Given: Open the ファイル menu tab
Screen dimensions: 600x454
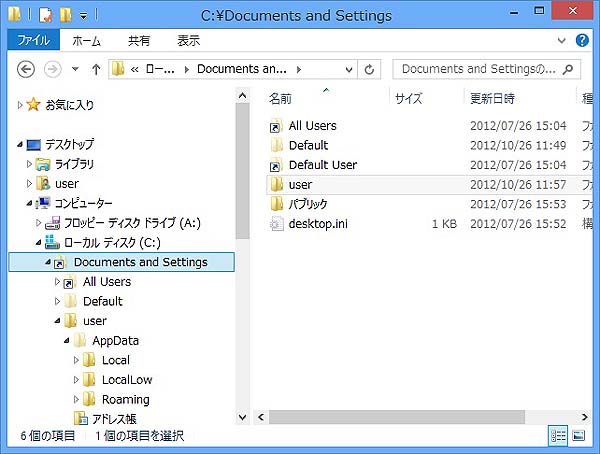Looking at the screenshot, I should point(33,41).
